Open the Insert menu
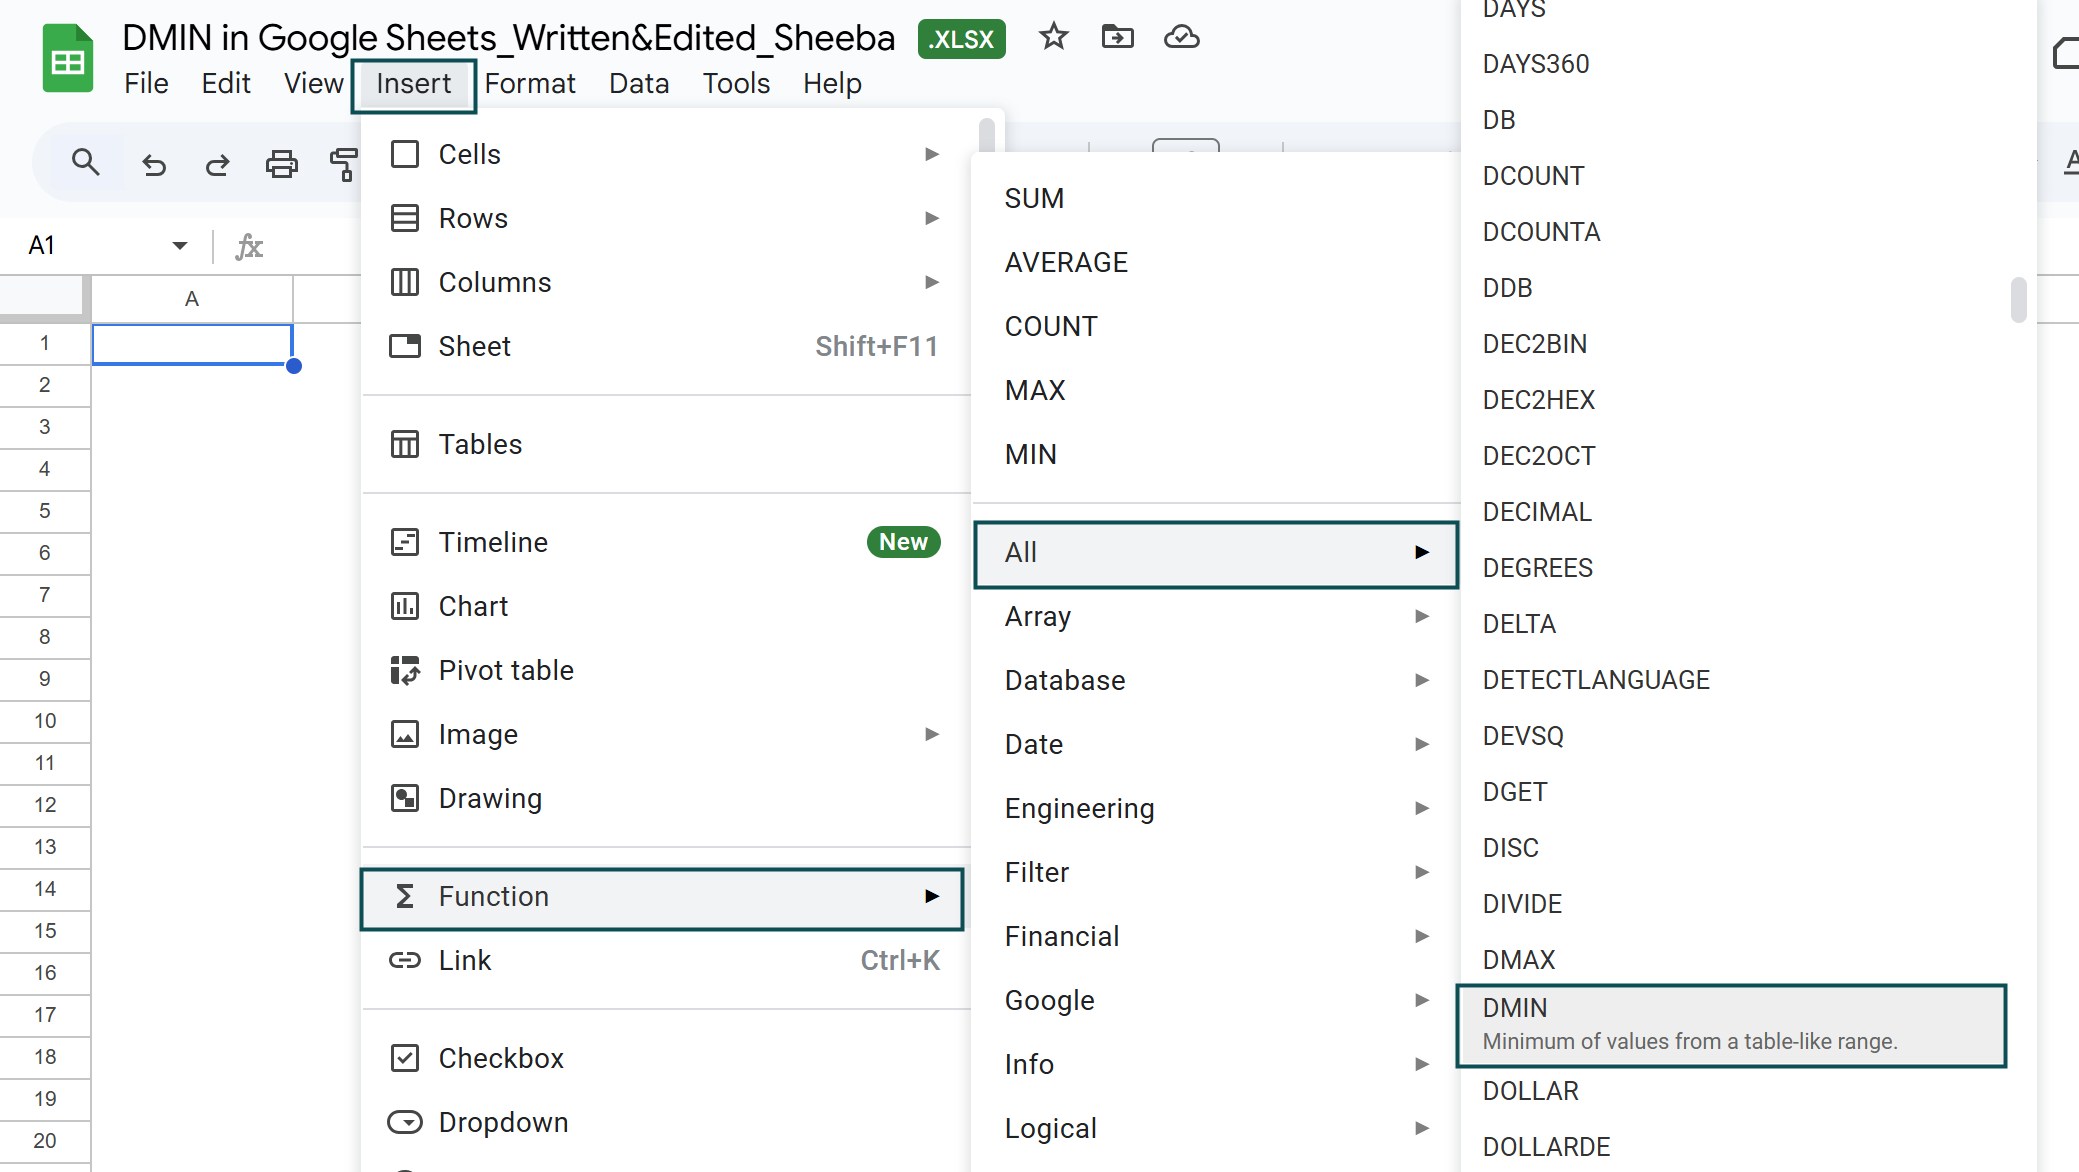The height and width of the screenshot is (1172, 2079). coord(414,84)
